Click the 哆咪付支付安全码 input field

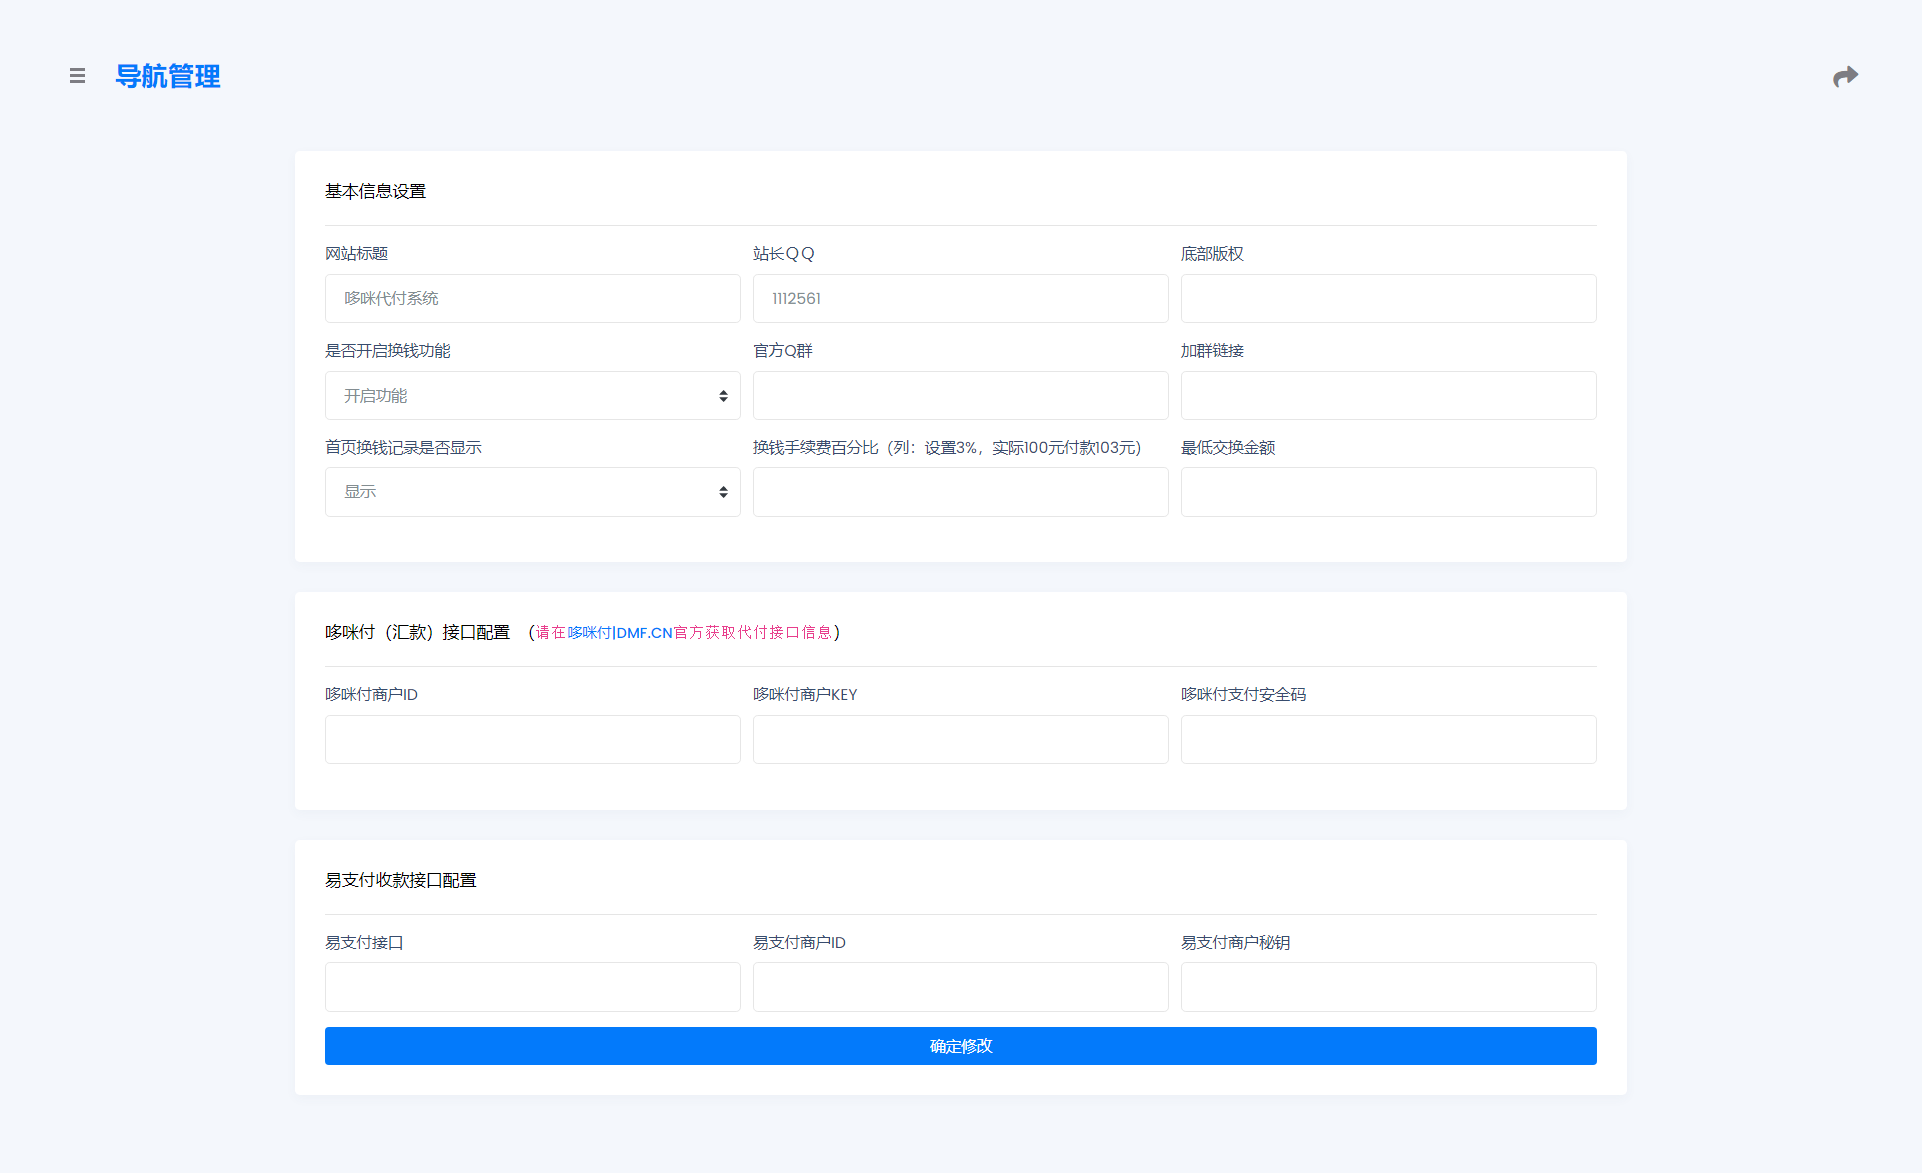pos(1388,740)
